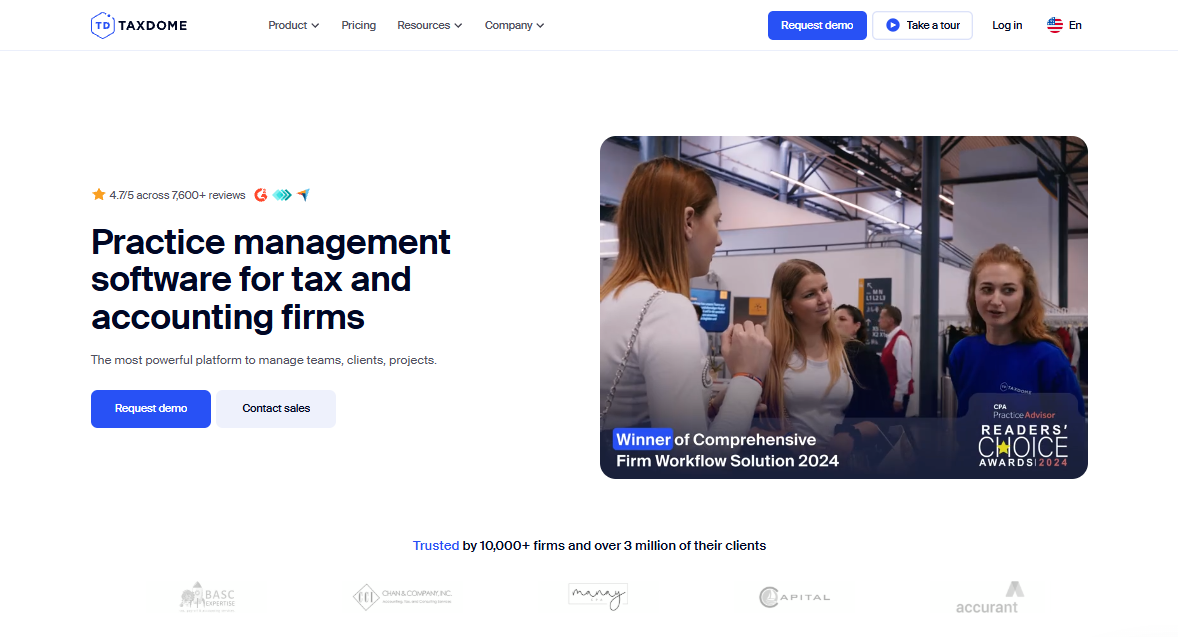Click the orange star rating icon

[98, 195]
